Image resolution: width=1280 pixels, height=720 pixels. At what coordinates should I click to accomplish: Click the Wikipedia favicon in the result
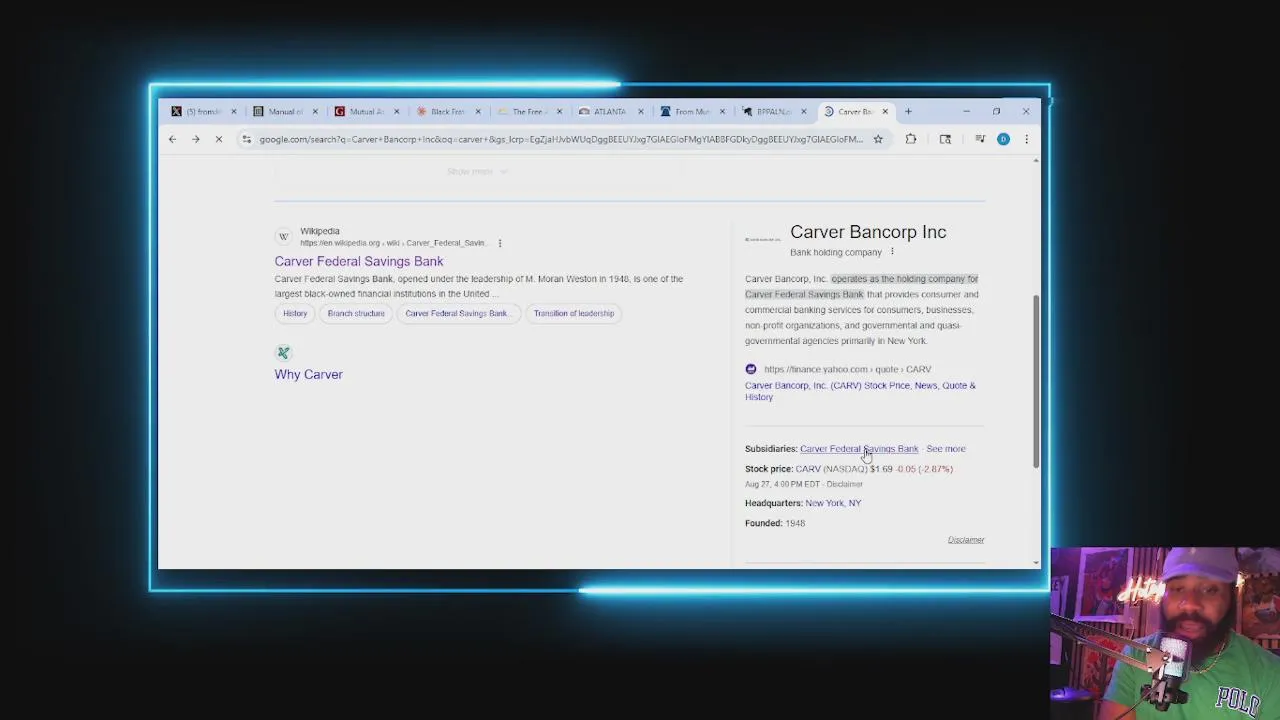click(284, 237)
